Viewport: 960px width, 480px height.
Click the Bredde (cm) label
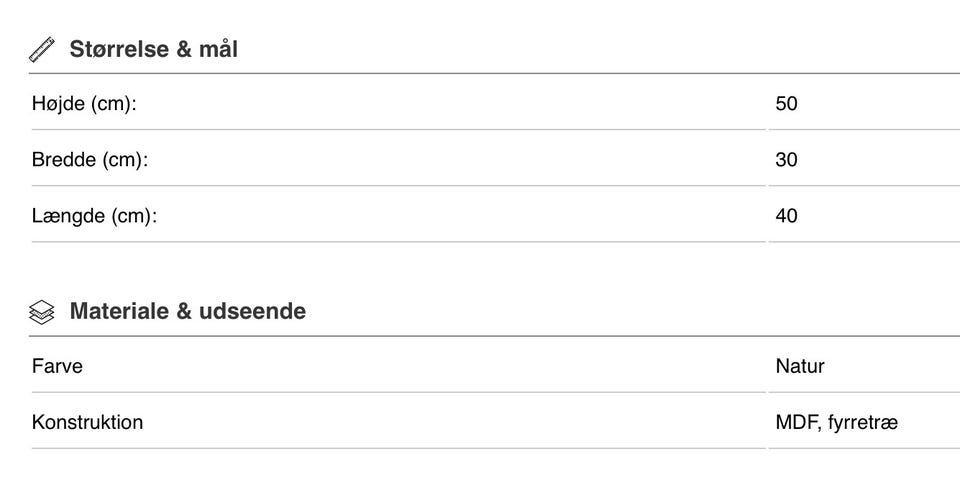click(x=90, y=159)
